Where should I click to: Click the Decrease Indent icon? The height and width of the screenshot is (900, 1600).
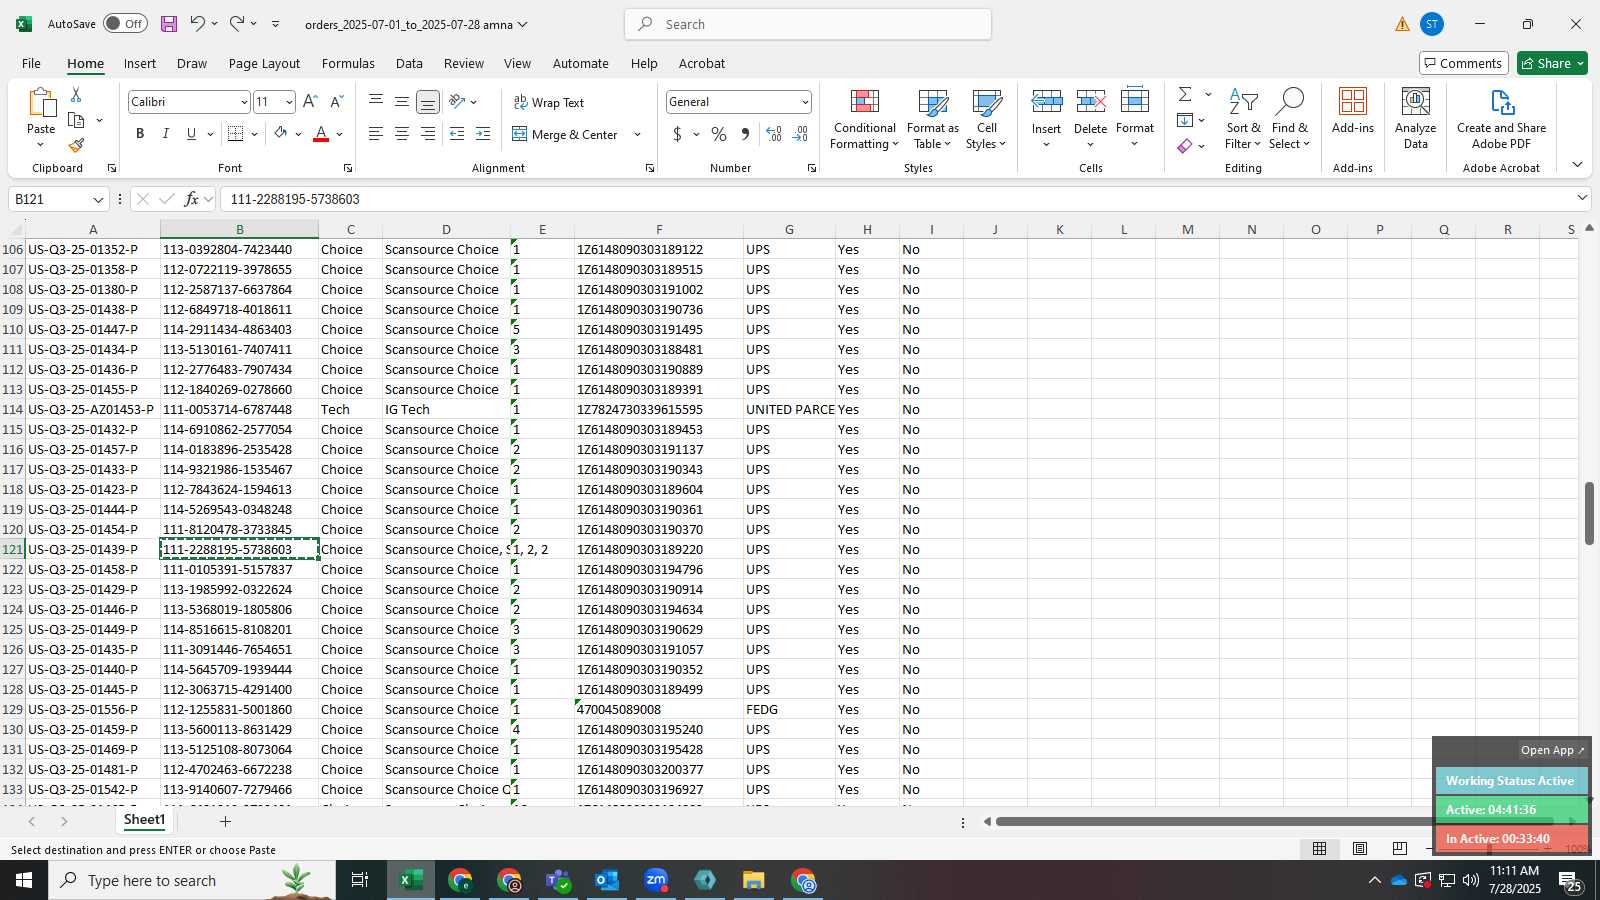(457, 134)
